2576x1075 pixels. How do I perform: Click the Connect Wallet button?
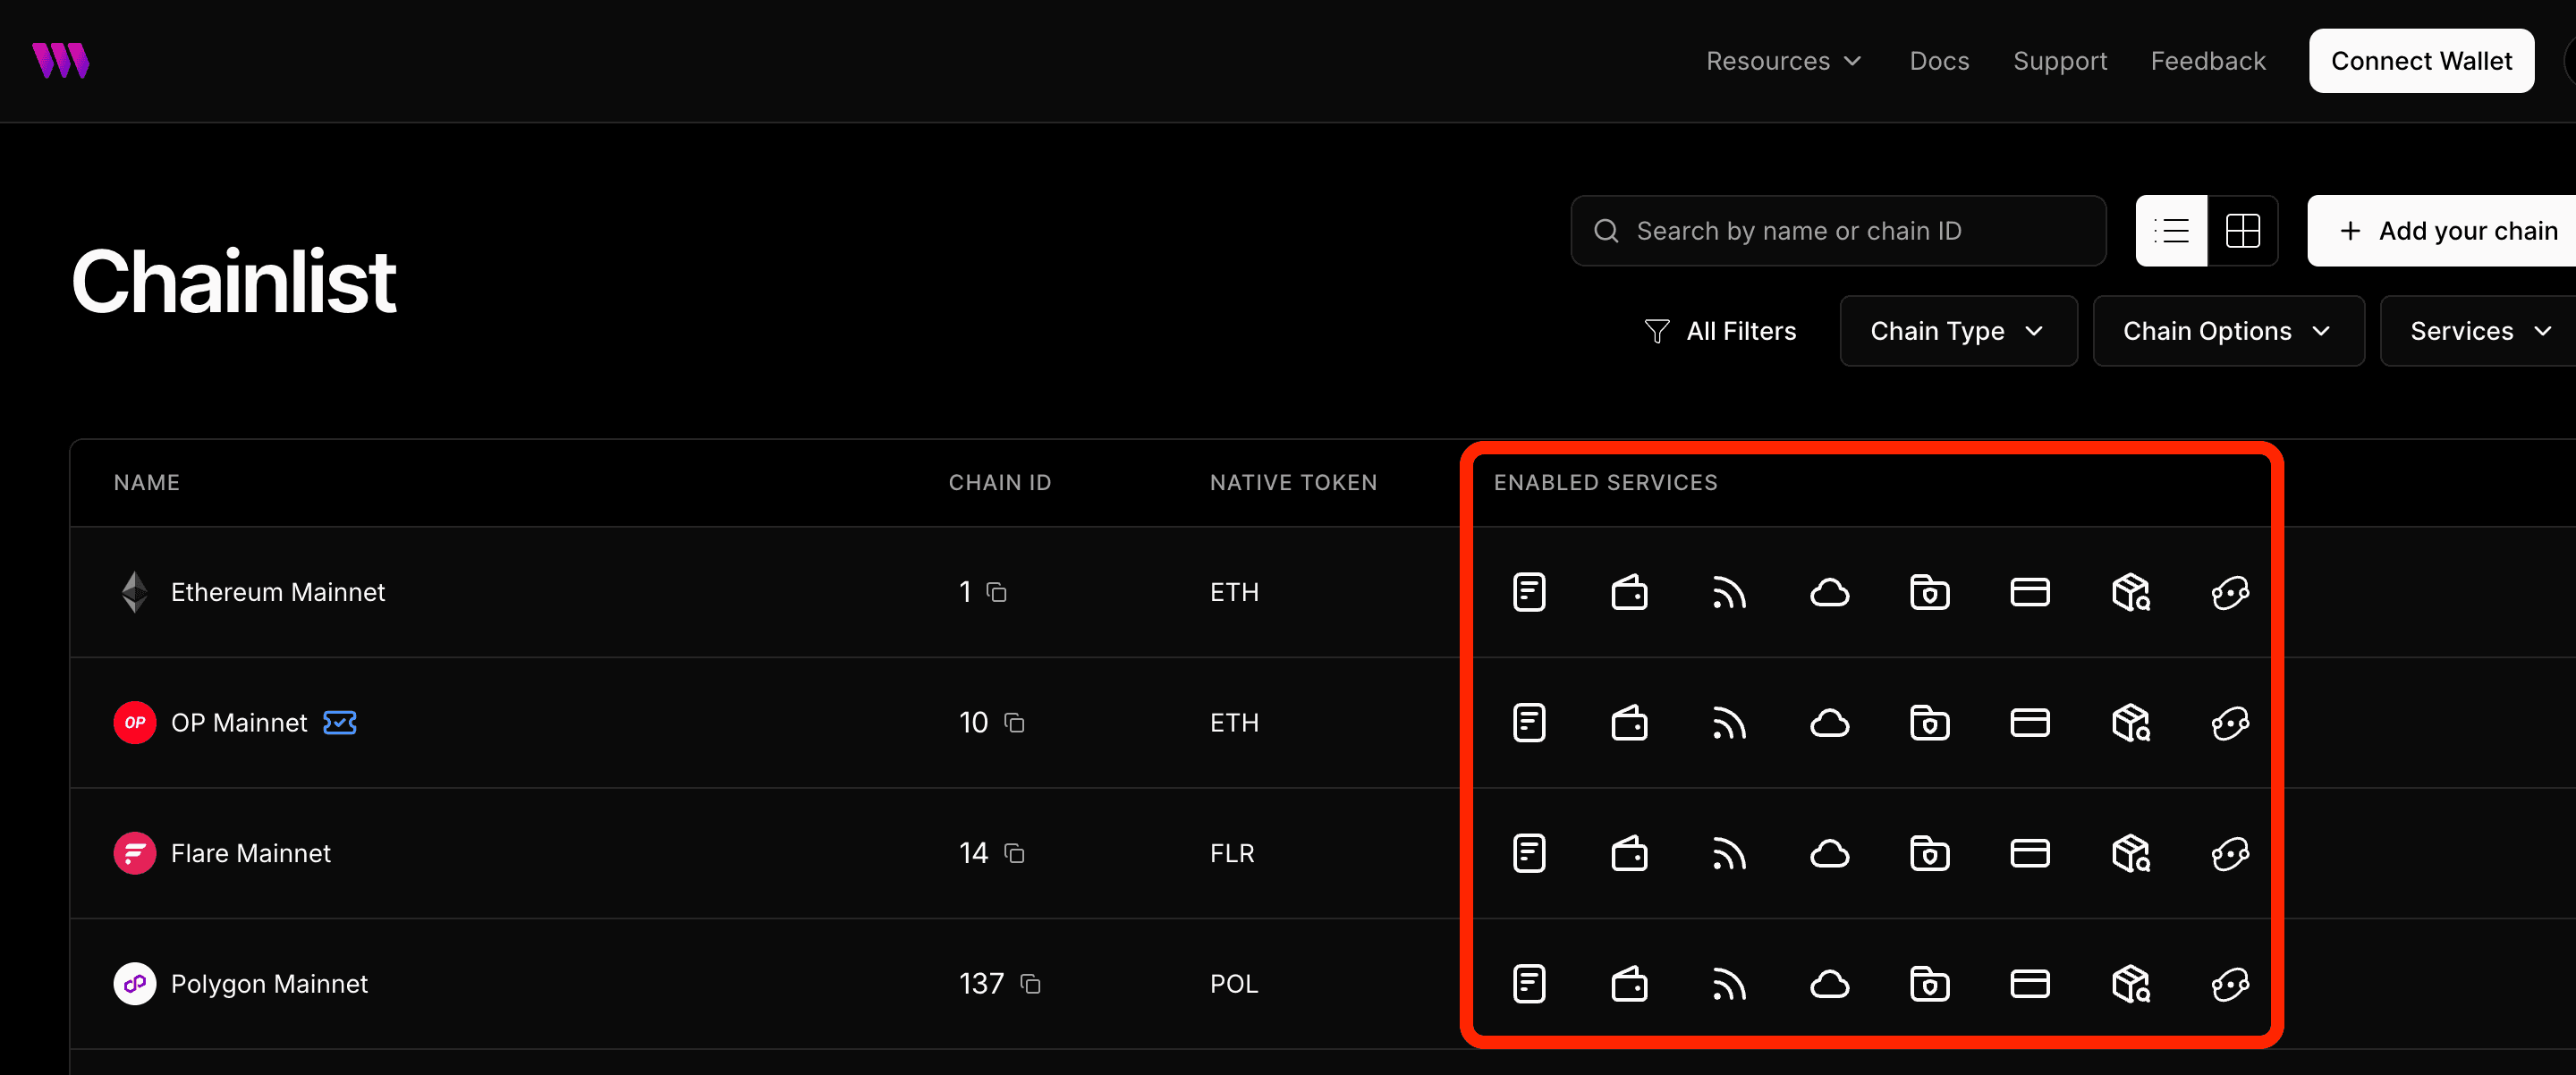click(x=2421, y=61)
